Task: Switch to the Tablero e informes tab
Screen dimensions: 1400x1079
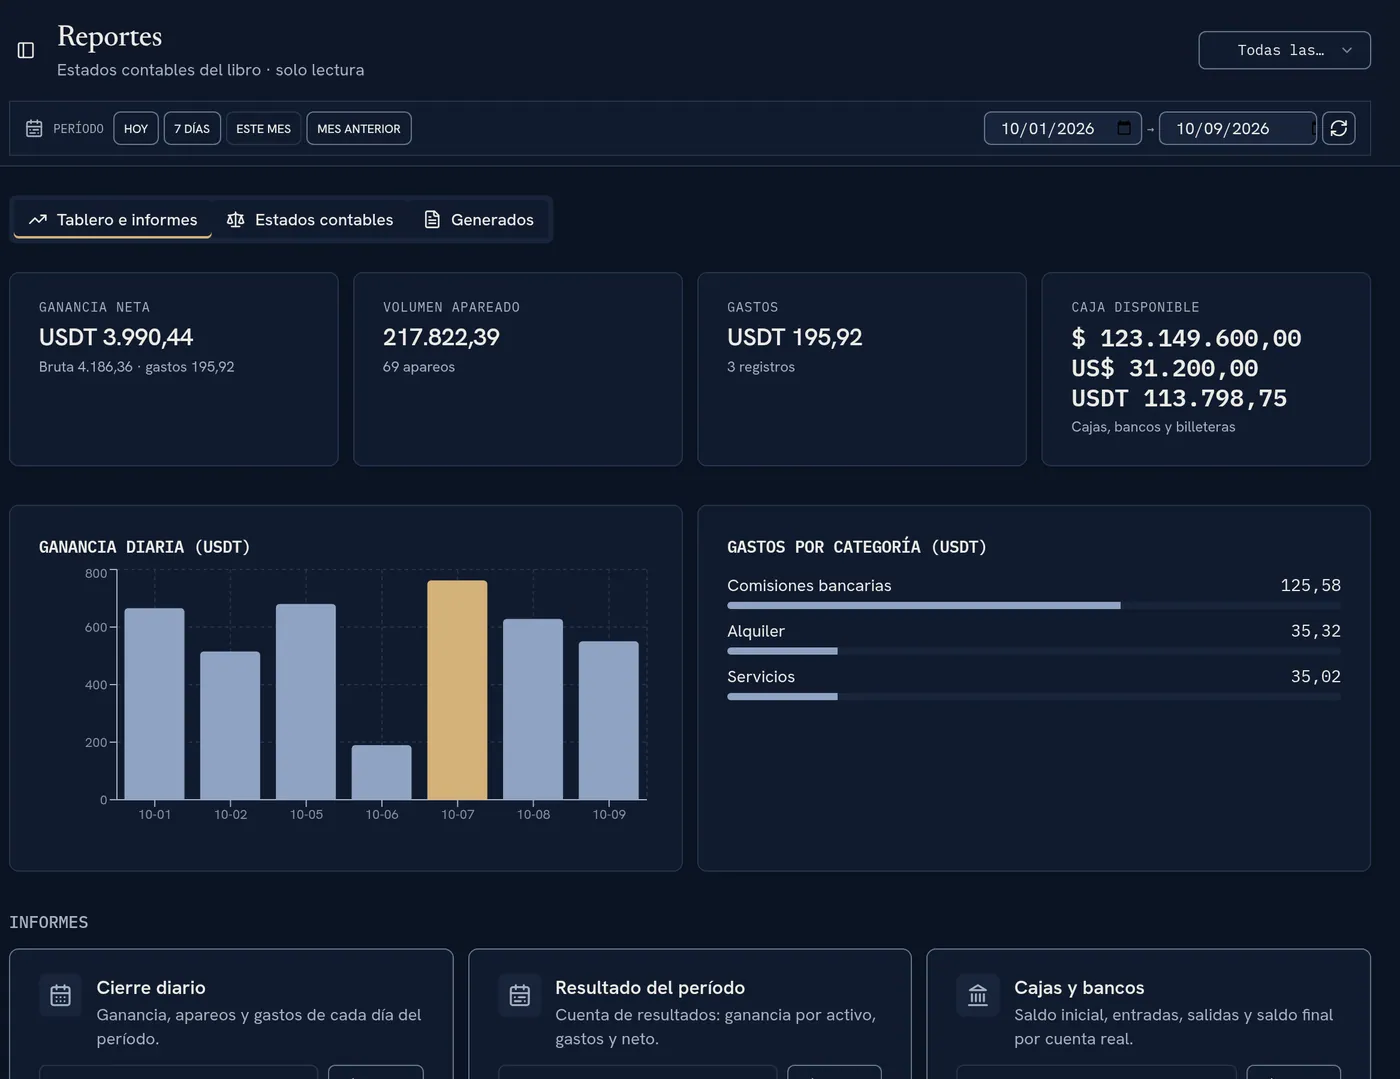Action: [112, 220]
